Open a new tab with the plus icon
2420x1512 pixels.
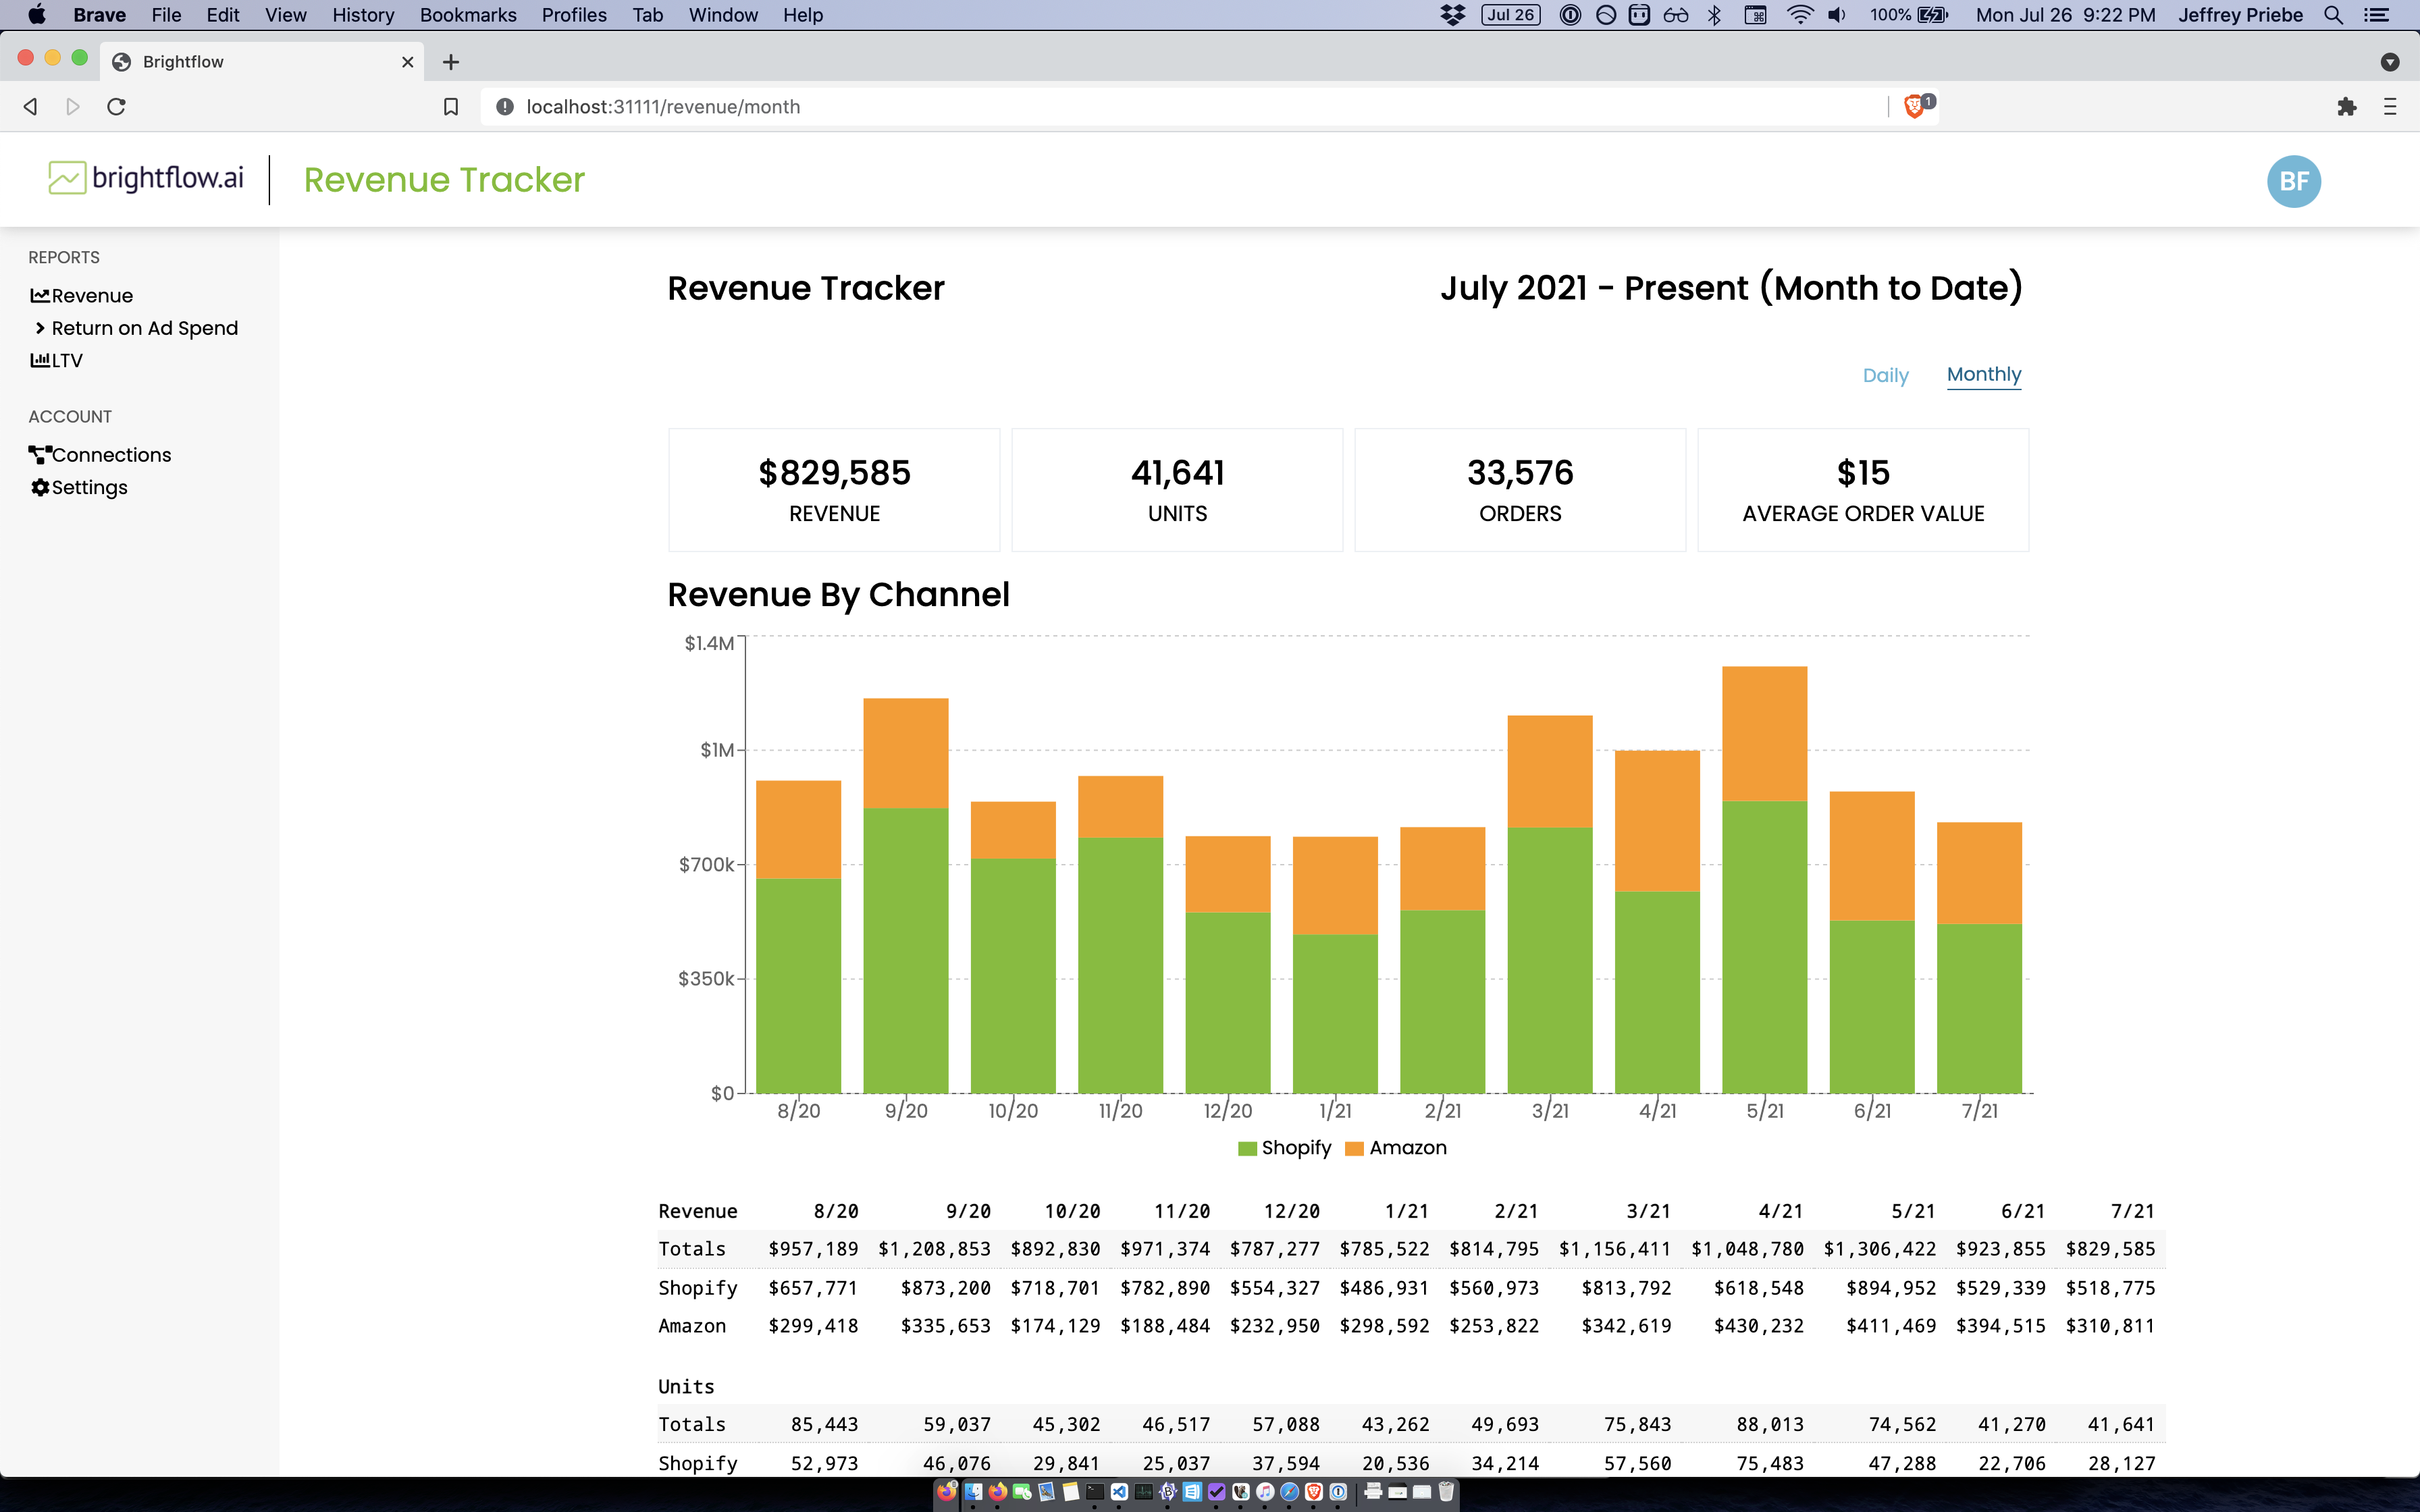point(451,62)
